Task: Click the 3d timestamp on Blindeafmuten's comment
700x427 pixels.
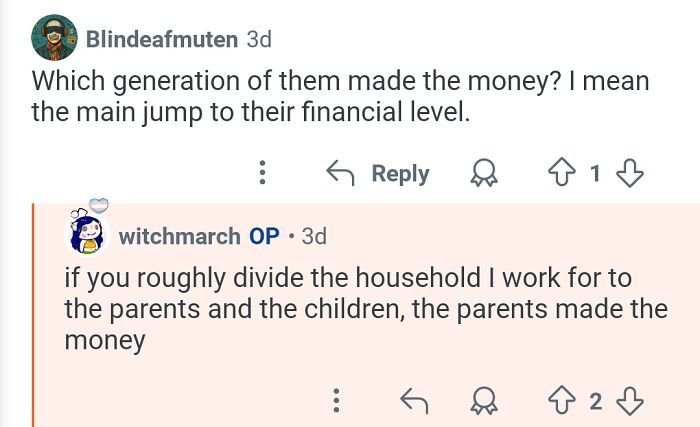Action: tap(258, 39)
